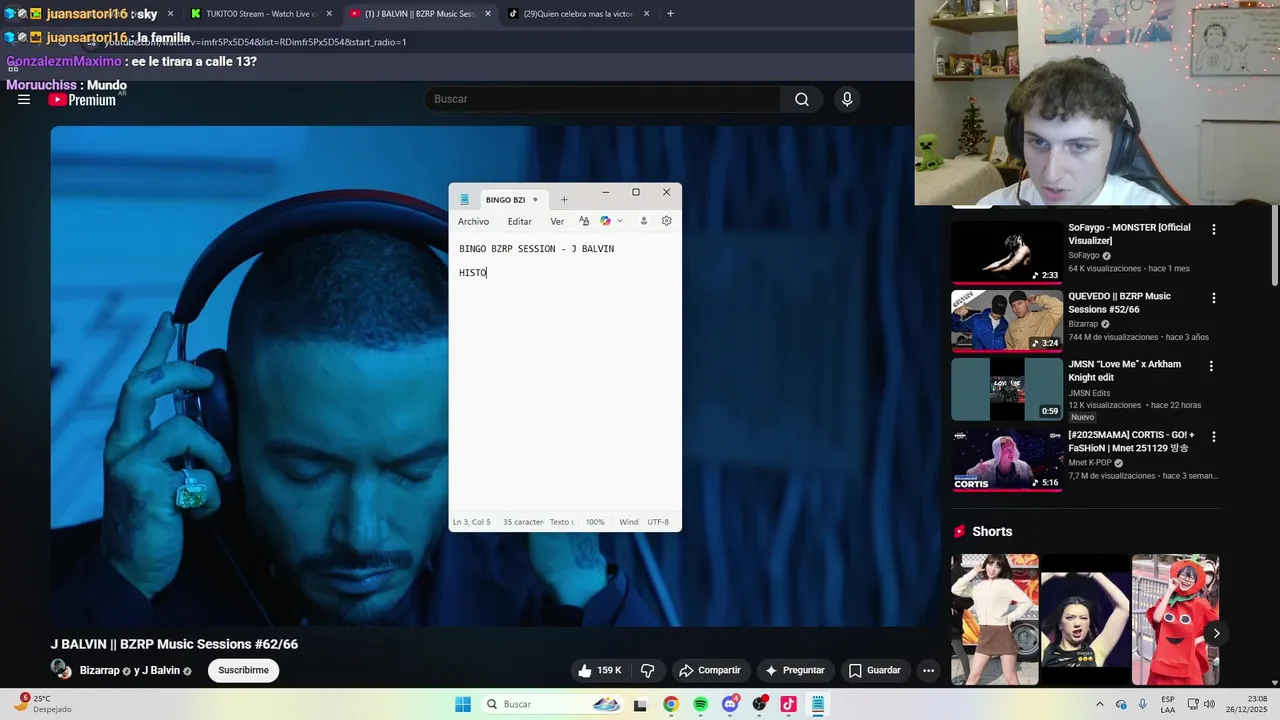
Task: Open the Bizarrap y J Balvin channel link
Action: pos(130,670)
